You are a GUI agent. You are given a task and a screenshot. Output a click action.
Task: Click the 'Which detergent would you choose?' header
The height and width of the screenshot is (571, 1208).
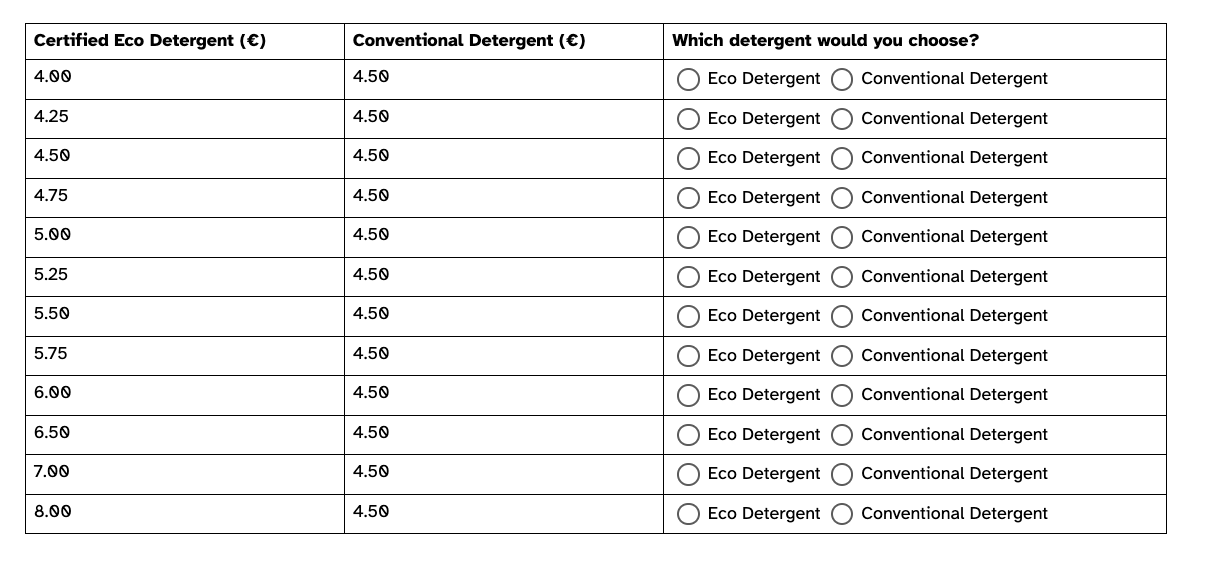pyautogui.click(x=825, y=41)
